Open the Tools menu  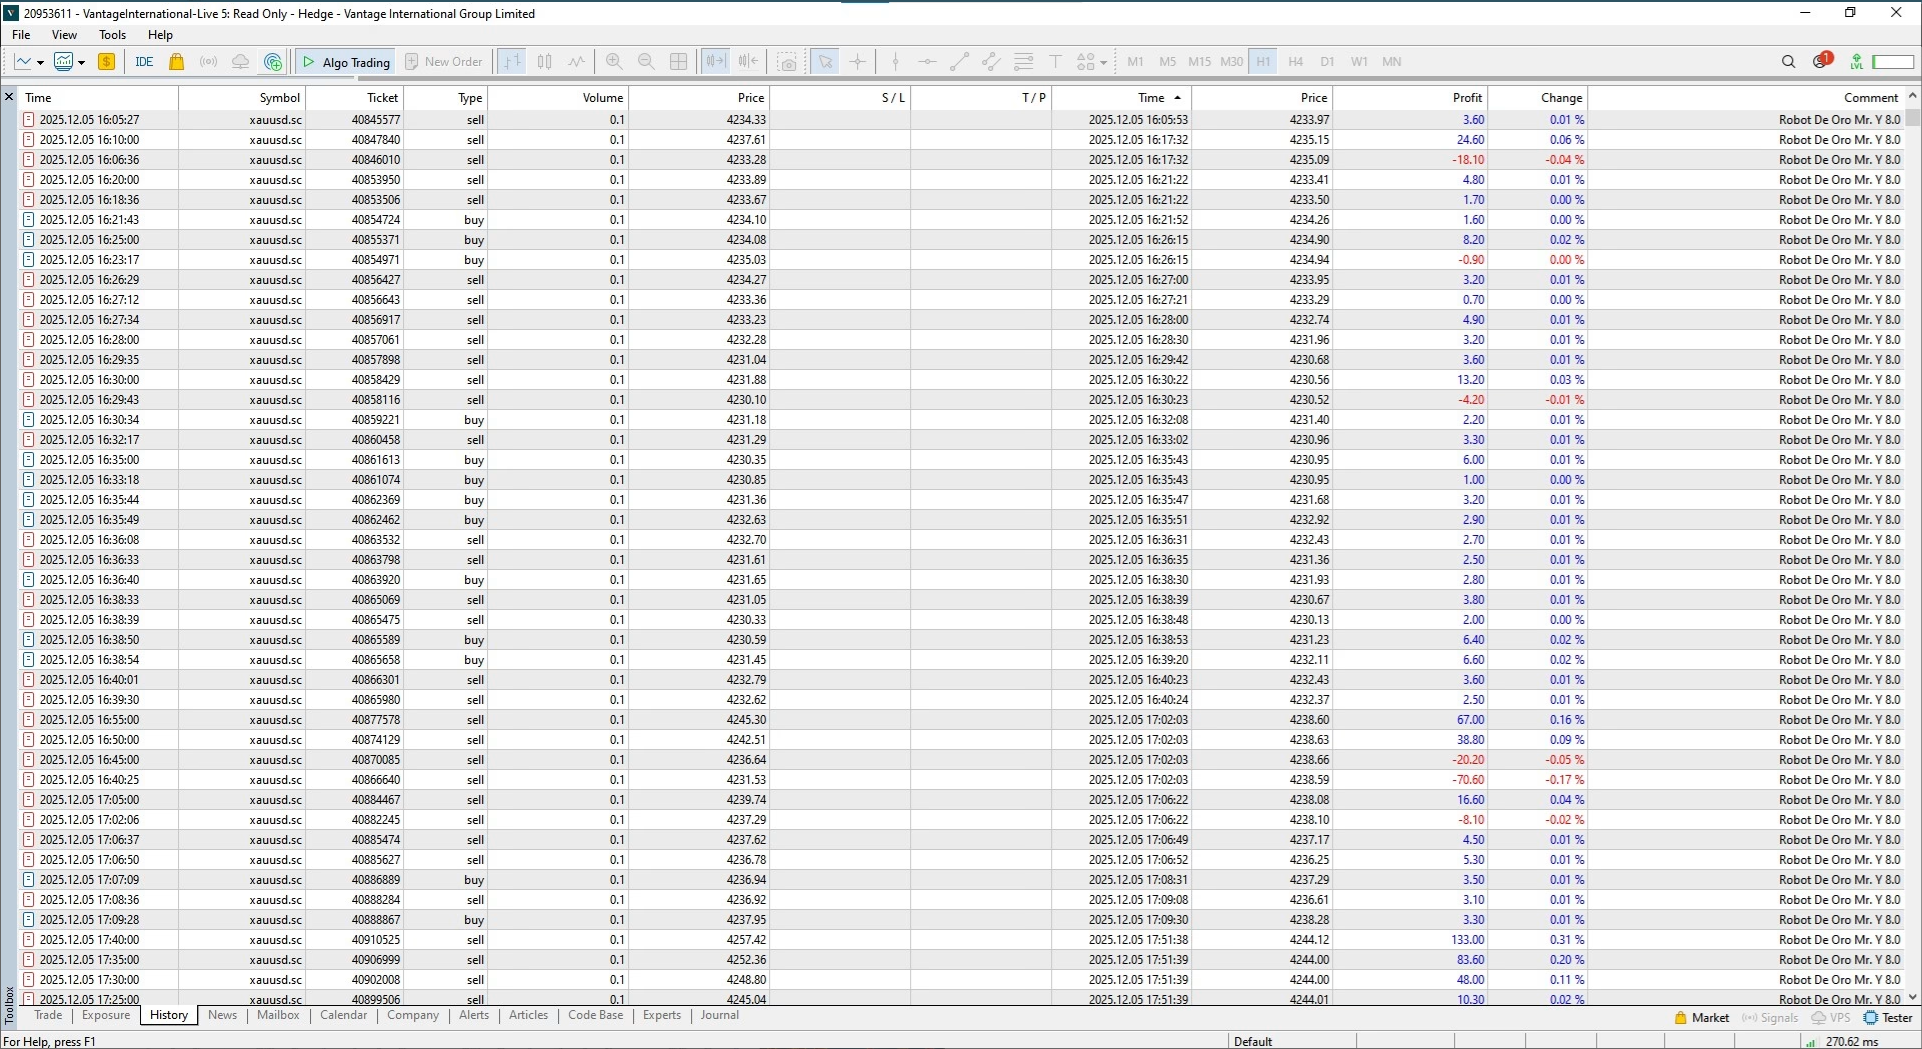[112, 35]
